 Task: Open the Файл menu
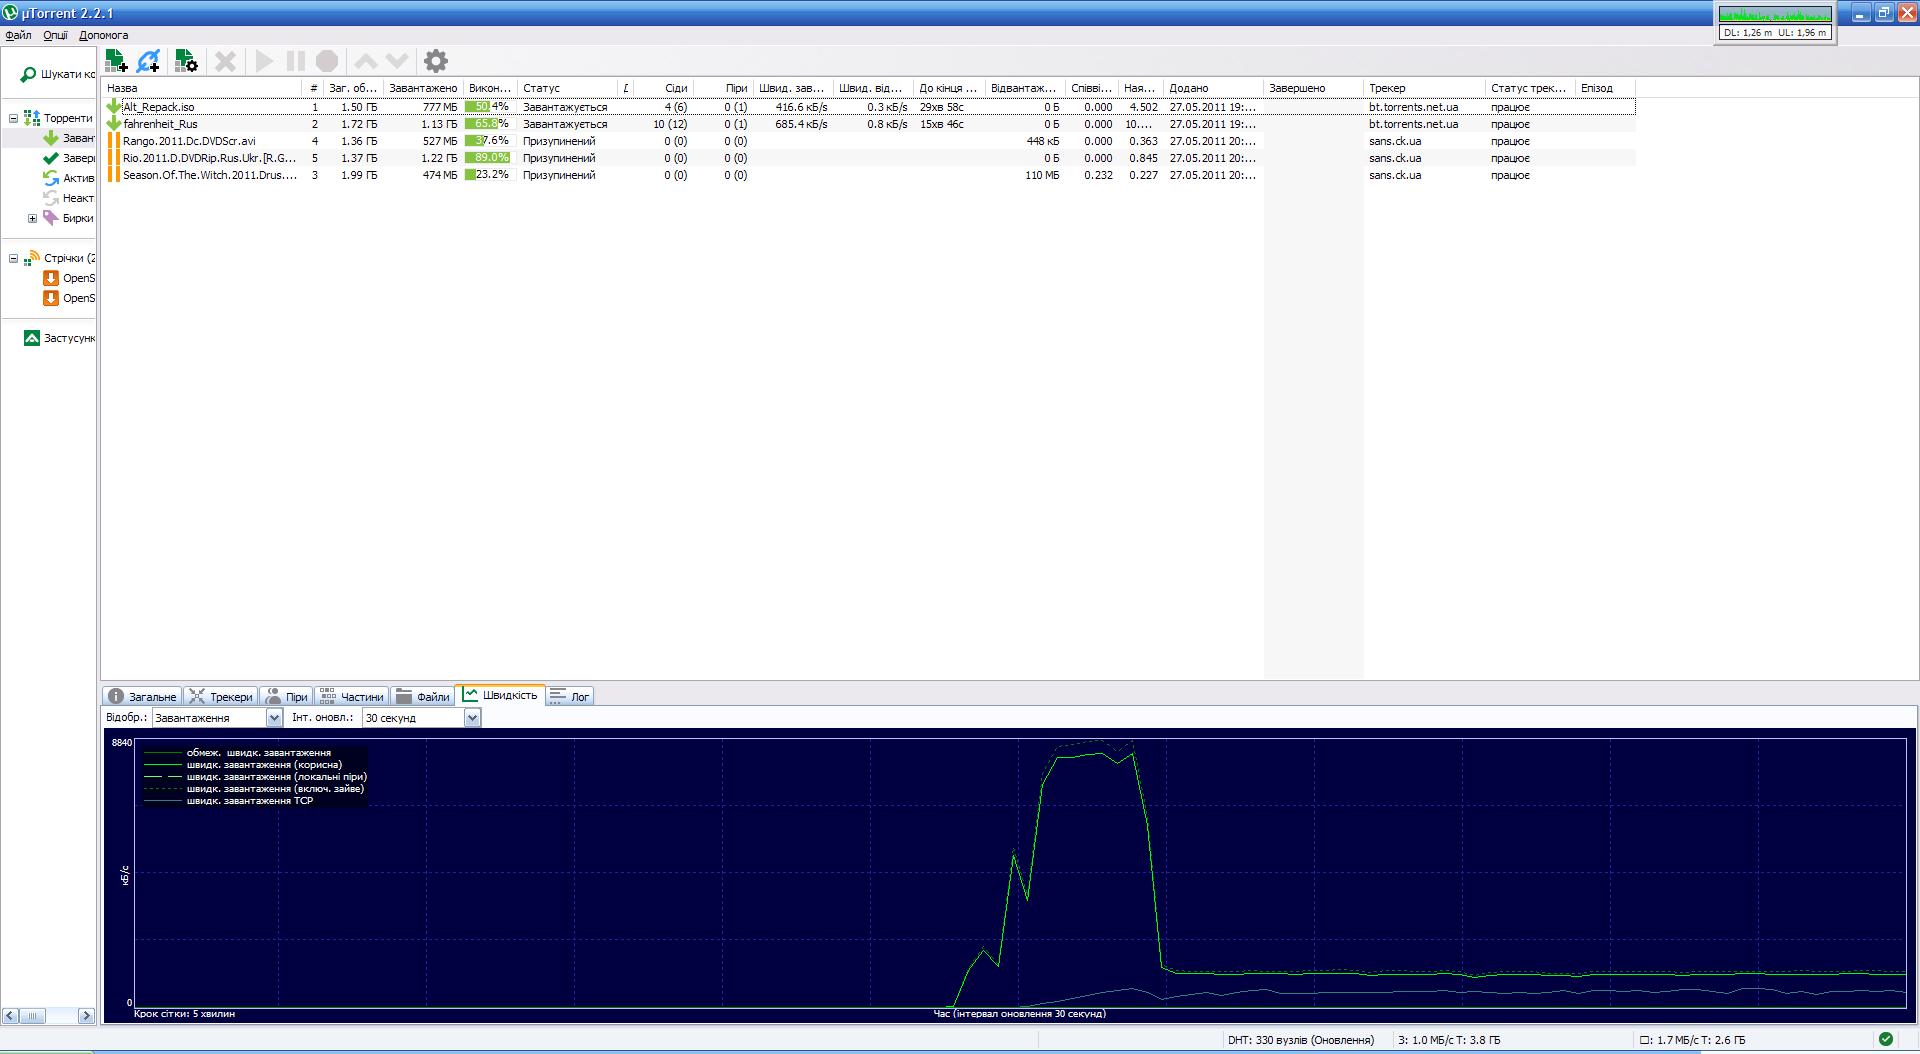(18, 35)
